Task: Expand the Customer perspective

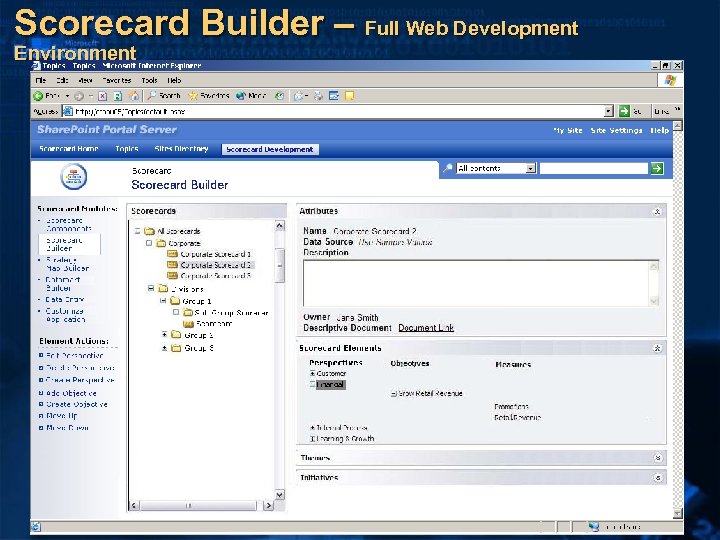Action: (x=312, y=374)
